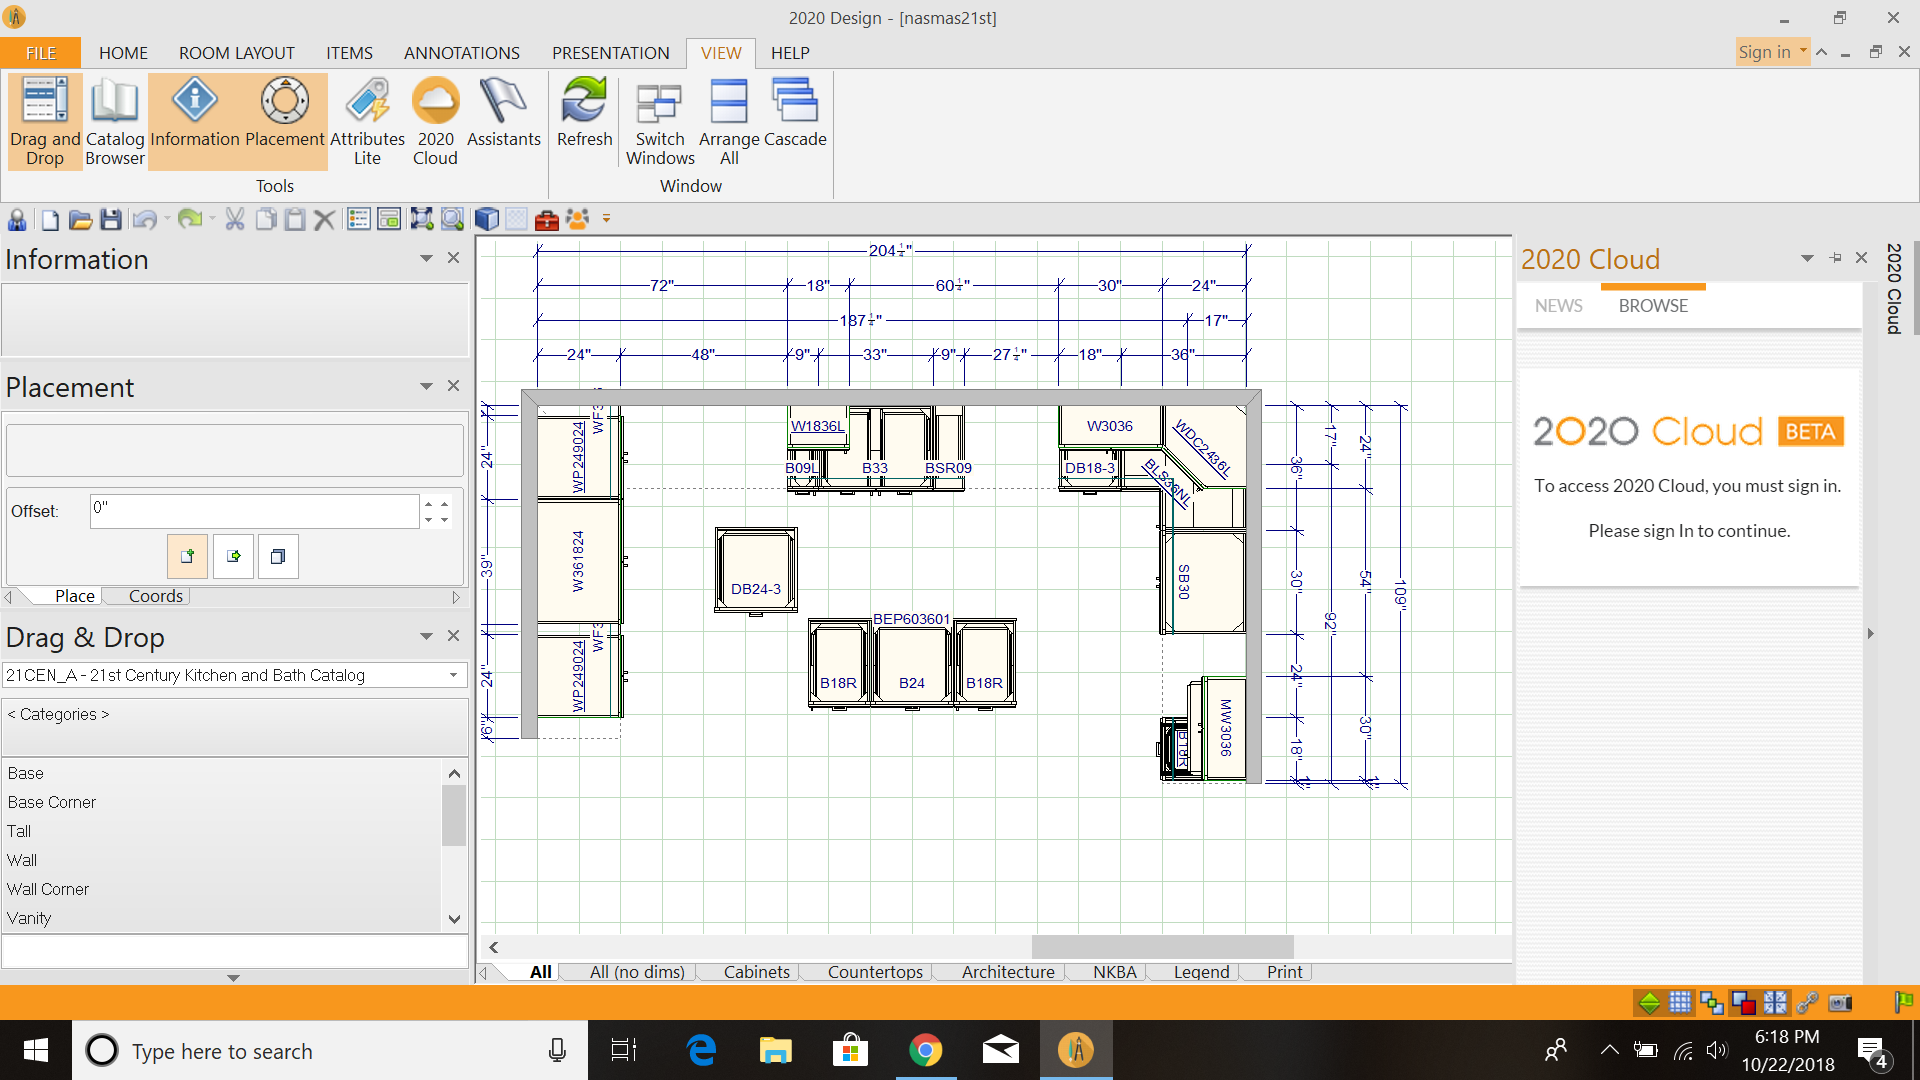
Task: Open the 21st Century catalog dropdown
Action: (453, 676)
